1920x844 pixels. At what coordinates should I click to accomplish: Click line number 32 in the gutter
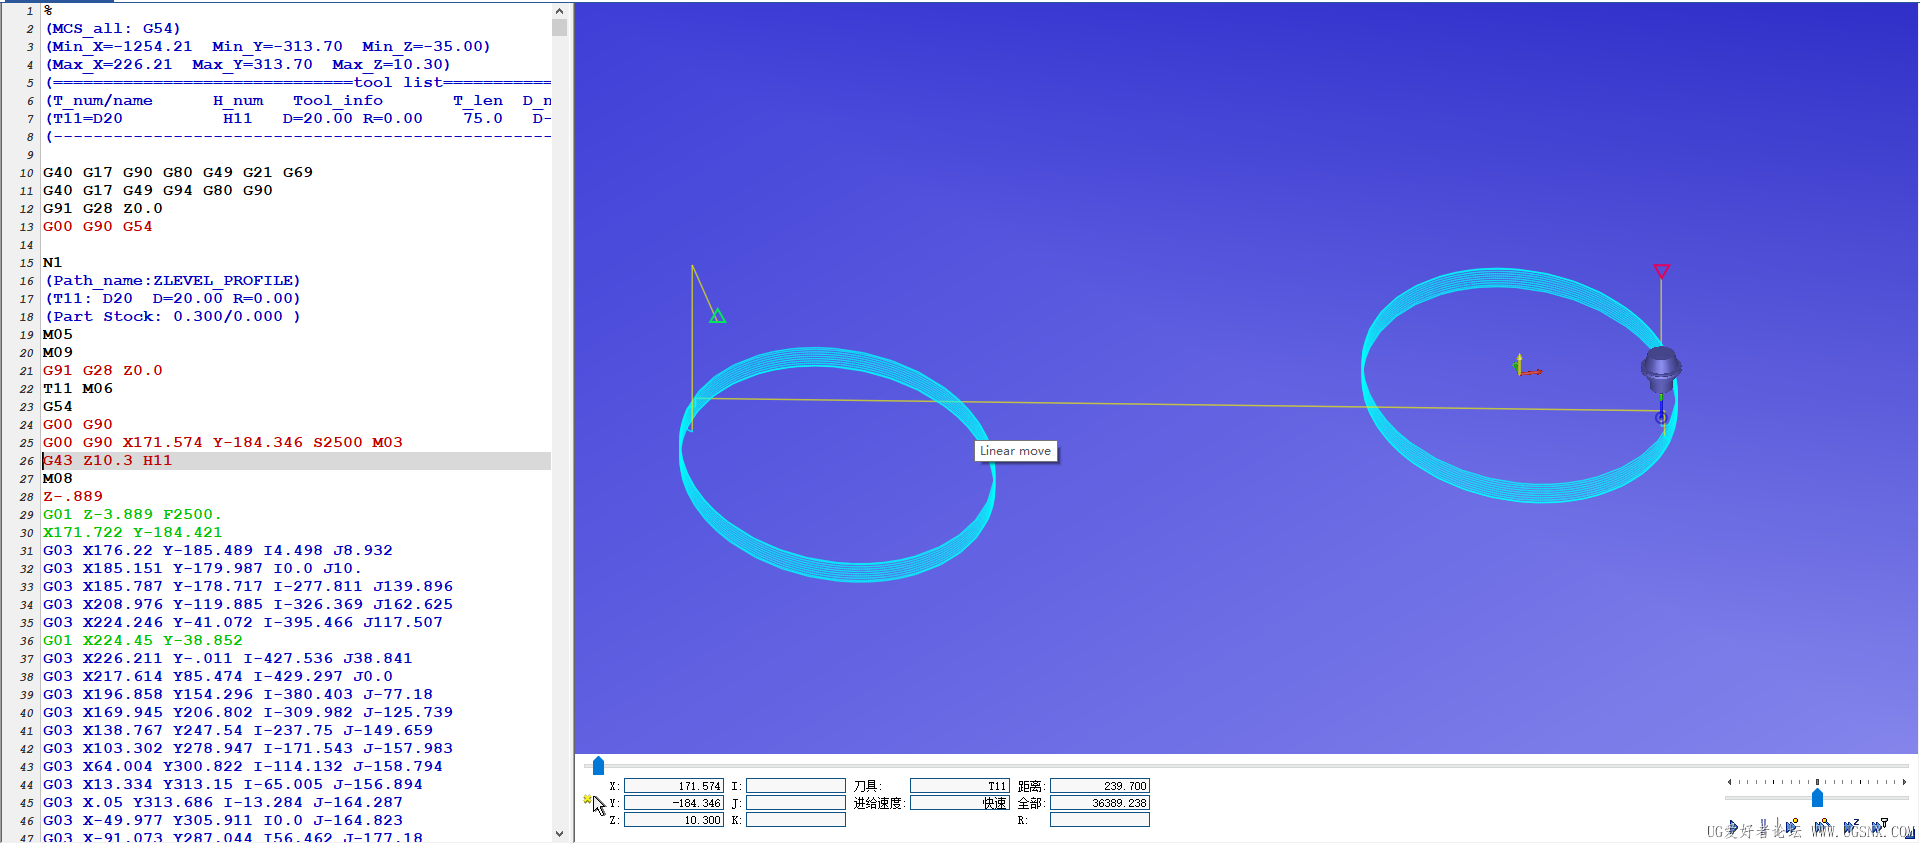point(26,570)
